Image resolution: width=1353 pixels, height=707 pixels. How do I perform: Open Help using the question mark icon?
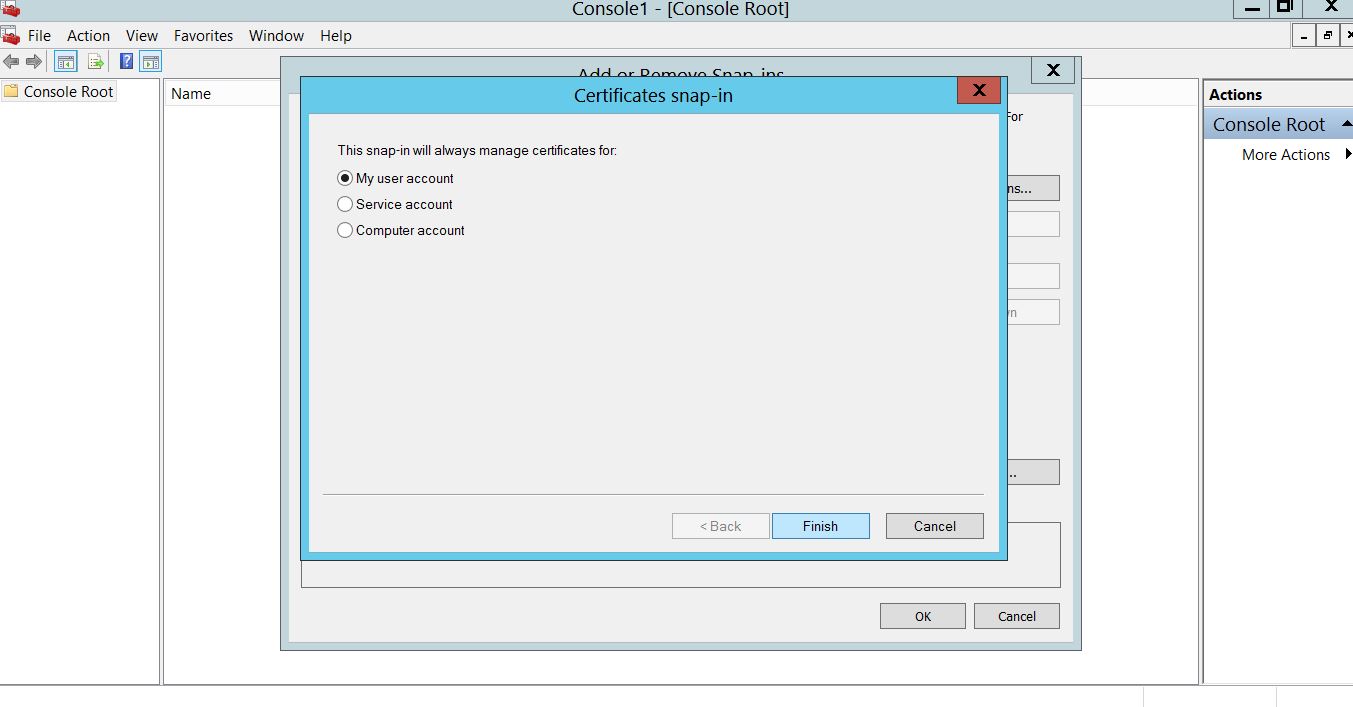click(x=127, y=62)
